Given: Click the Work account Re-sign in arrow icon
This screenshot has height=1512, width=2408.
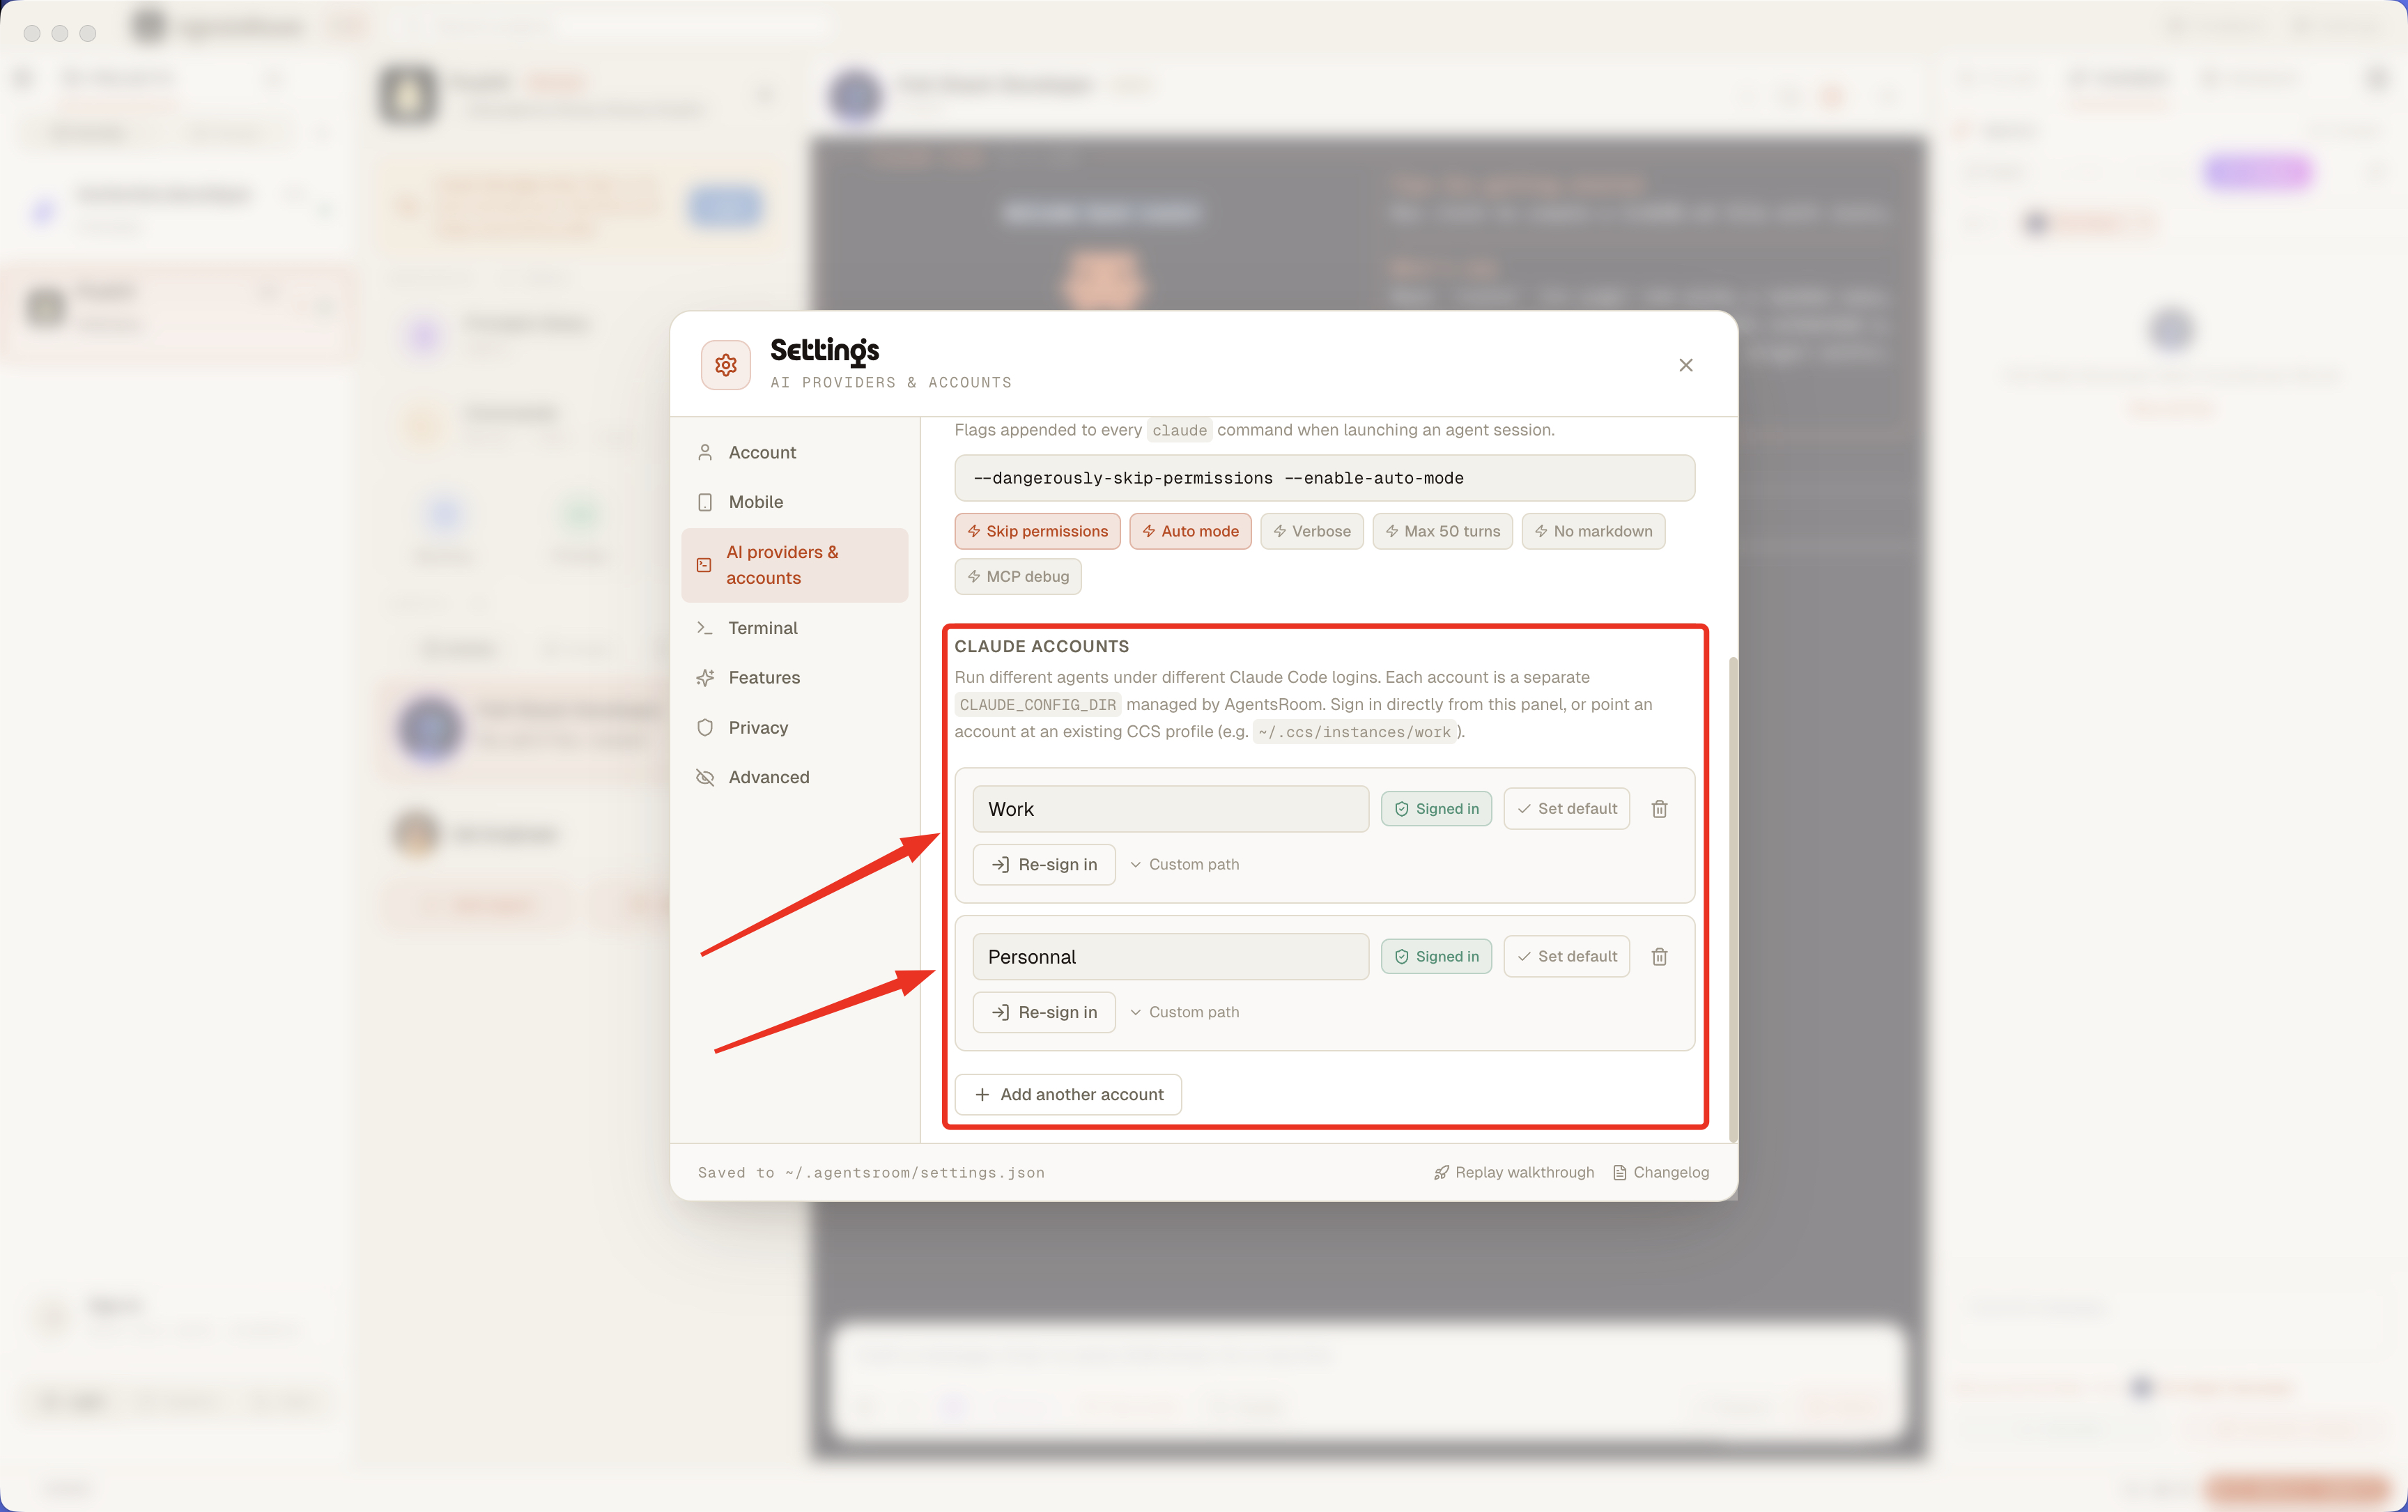Looking at the screenshot, I should 1000,864.
